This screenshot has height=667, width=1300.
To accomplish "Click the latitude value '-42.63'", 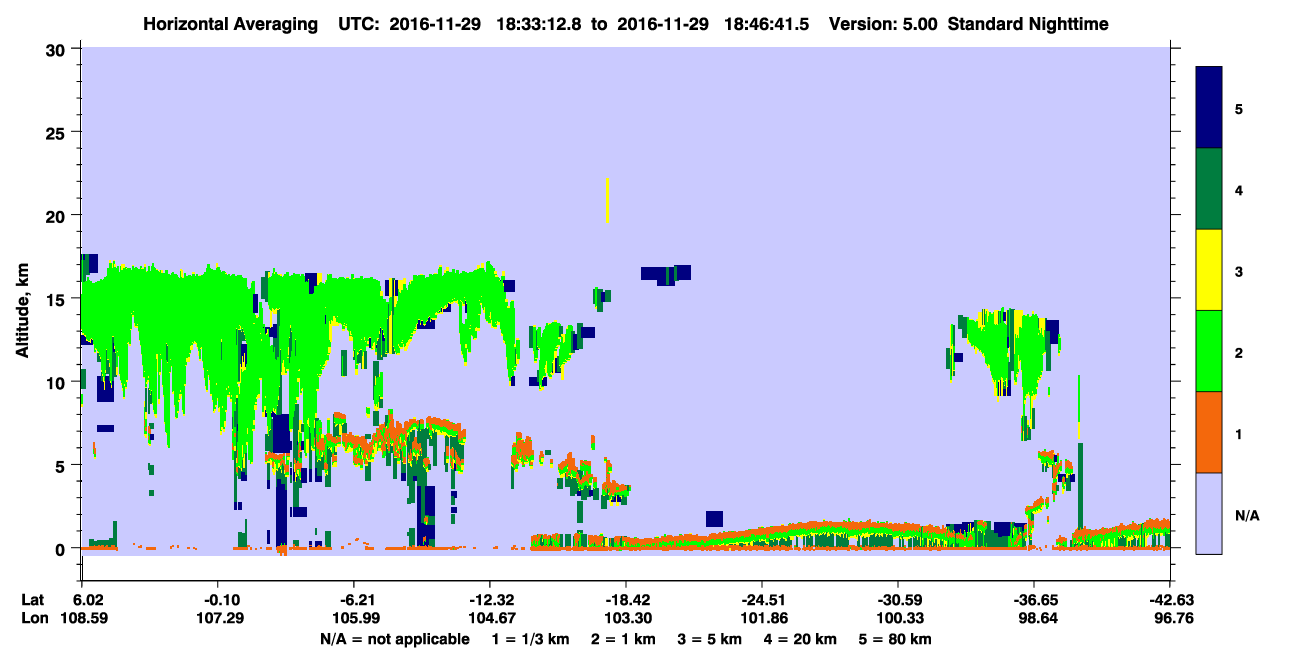I will click(1170, 599).
